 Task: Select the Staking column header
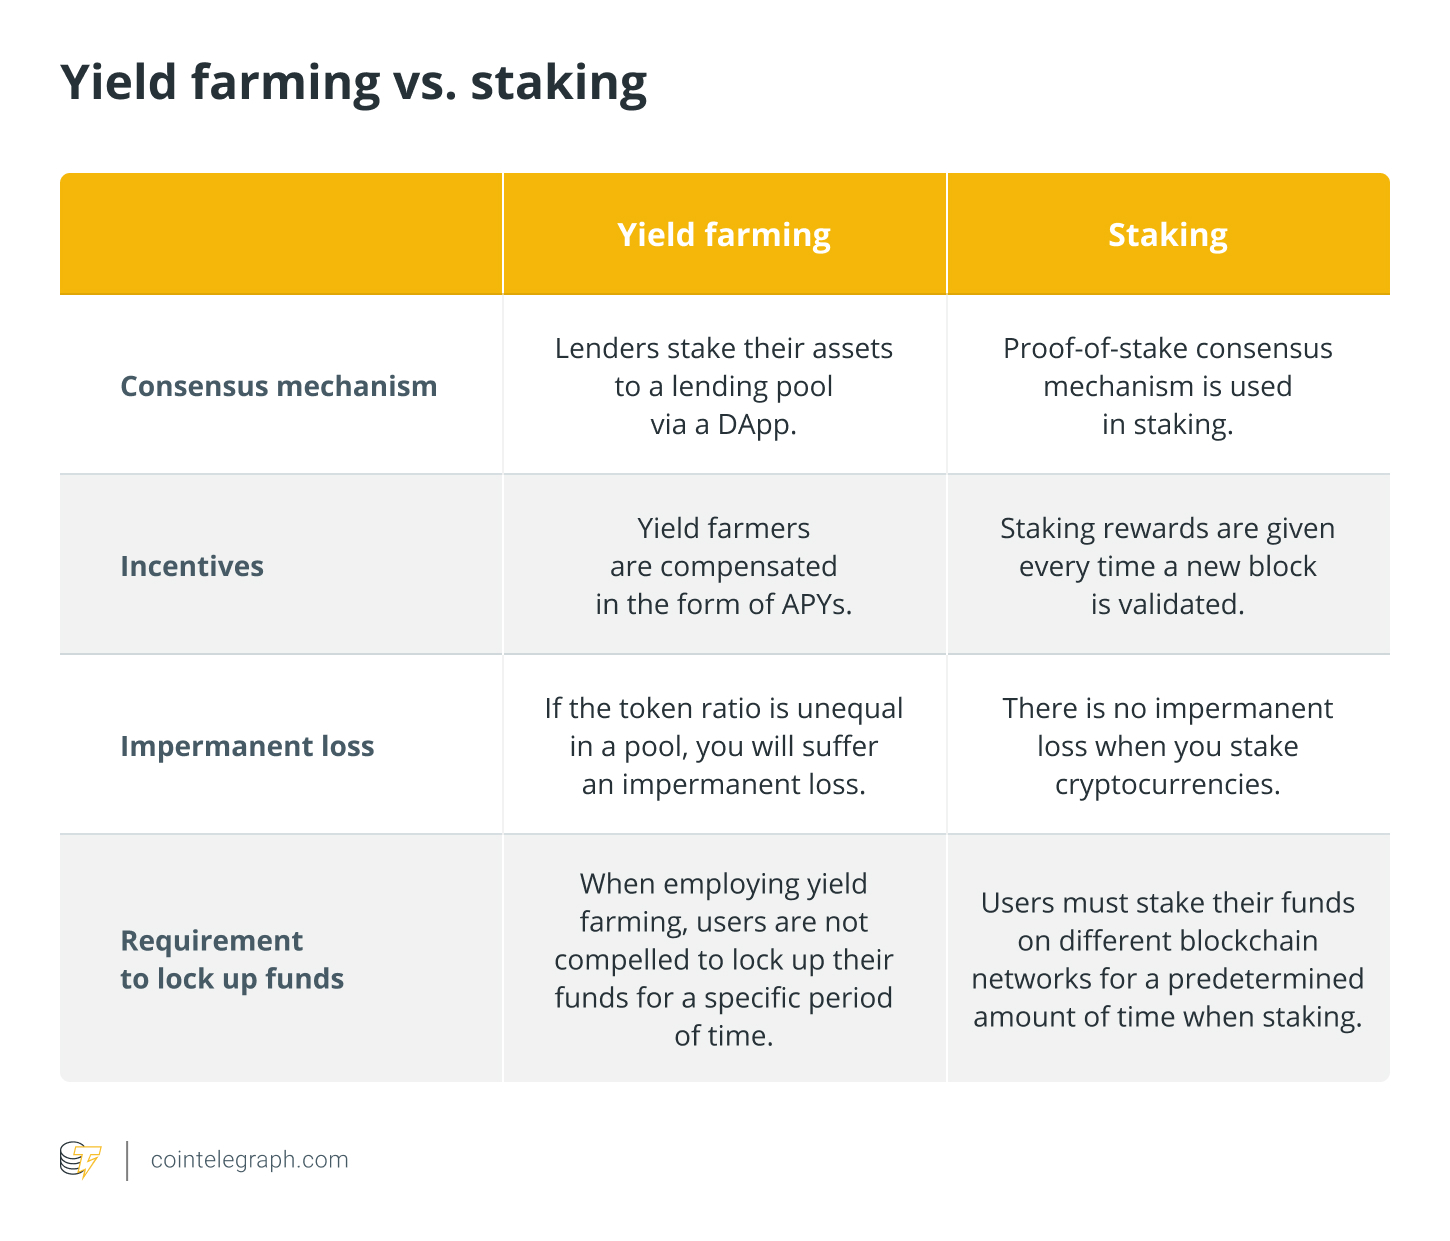(x=1167, y=234)
